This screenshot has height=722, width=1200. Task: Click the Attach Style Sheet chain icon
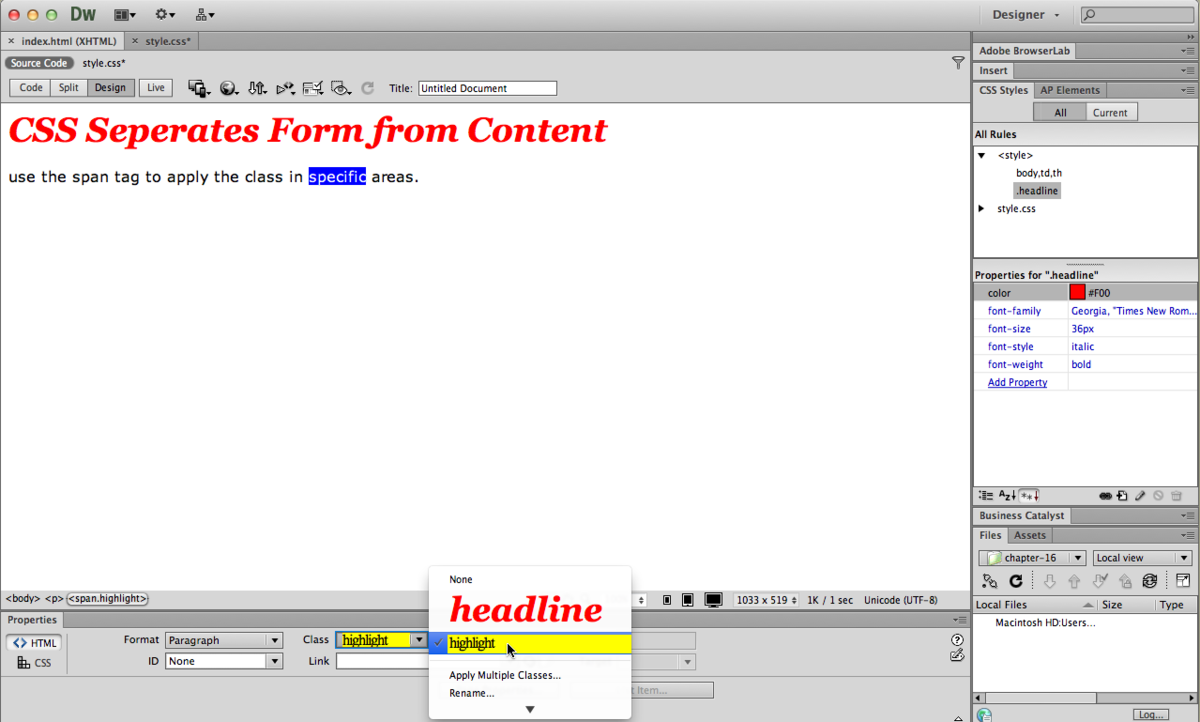tap(1105, 496)
